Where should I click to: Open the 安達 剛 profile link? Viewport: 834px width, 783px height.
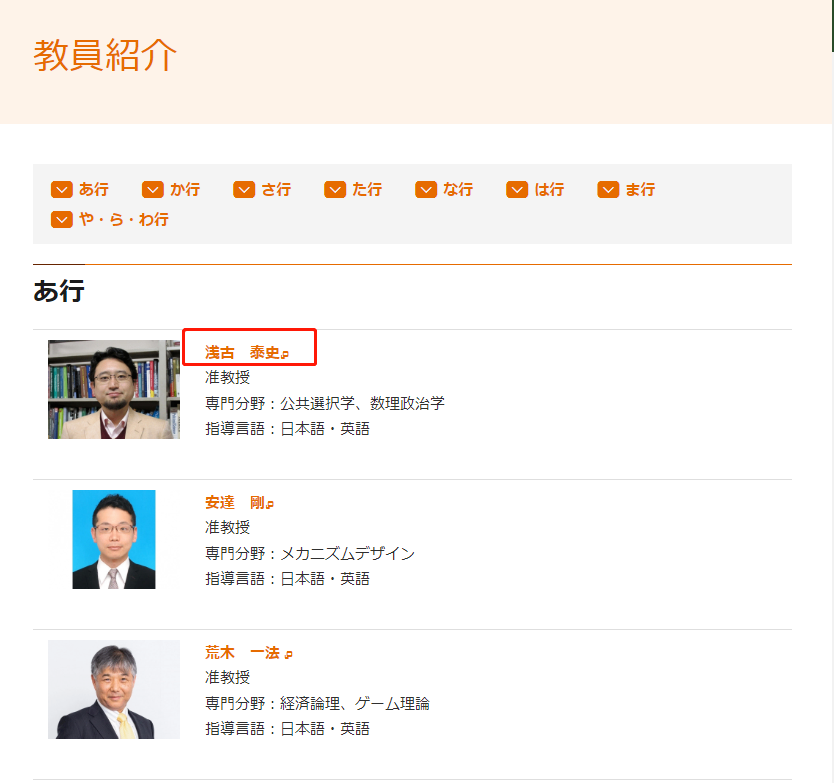235,503
